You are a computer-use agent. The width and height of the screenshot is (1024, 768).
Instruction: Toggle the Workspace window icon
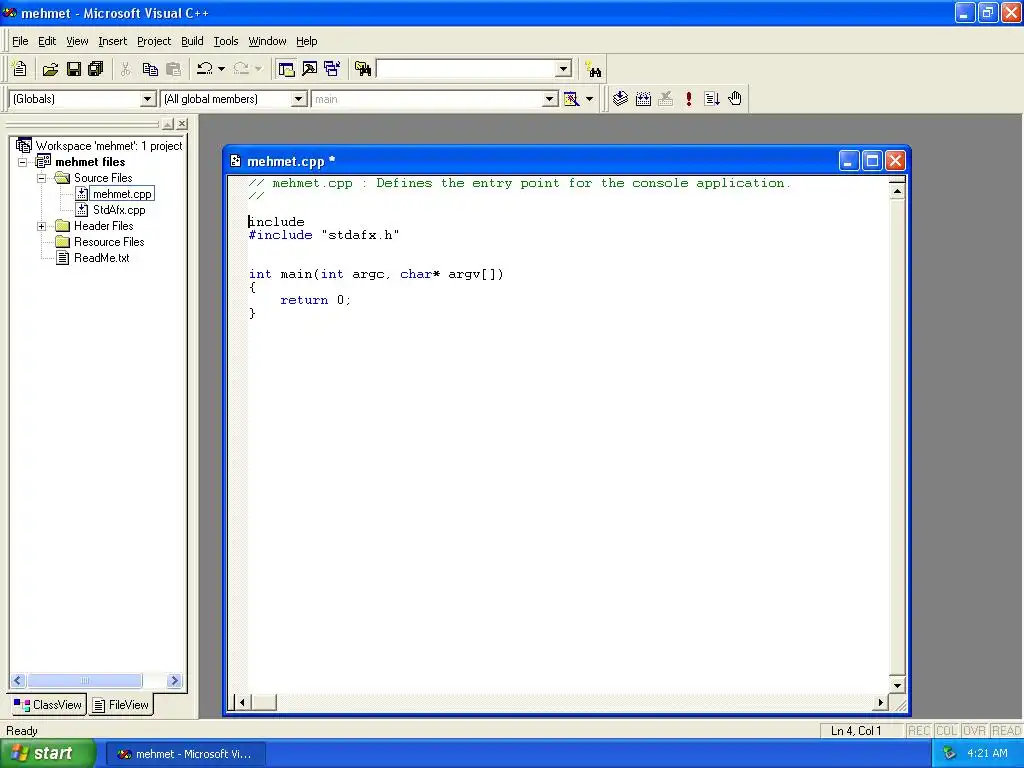click(x=286, y=69)
